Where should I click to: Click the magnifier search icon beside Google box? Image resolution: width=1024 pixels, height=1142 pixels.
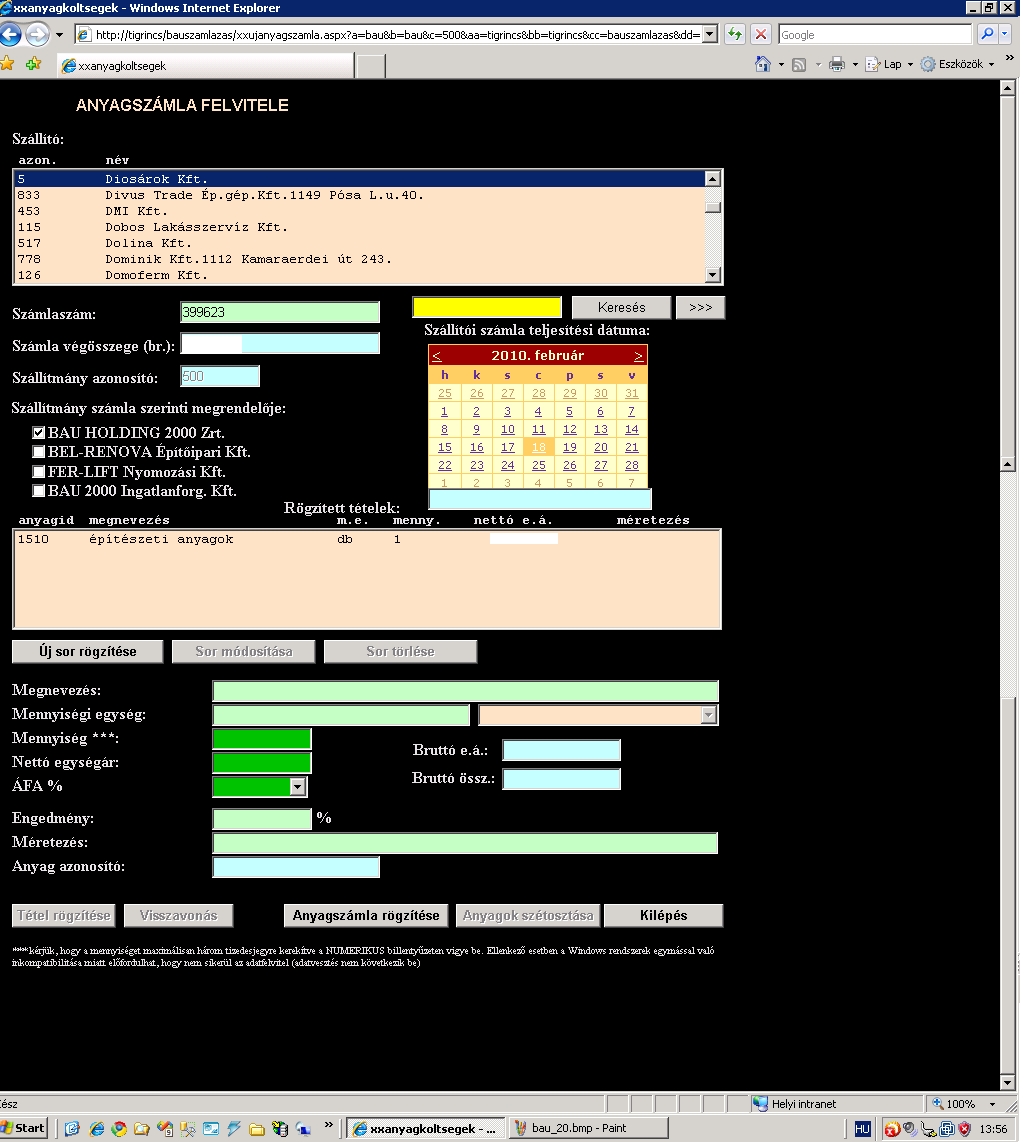[987, 34]
